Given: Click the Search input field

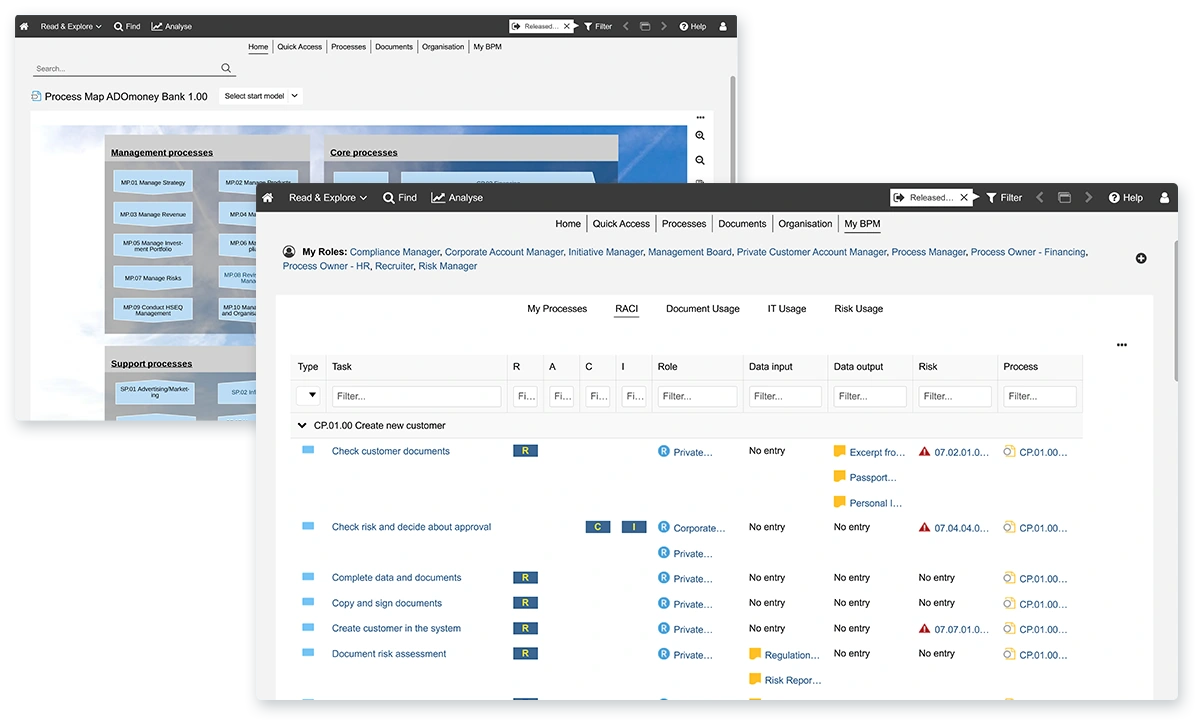Looking at the screenshot, I should point(130,69).
